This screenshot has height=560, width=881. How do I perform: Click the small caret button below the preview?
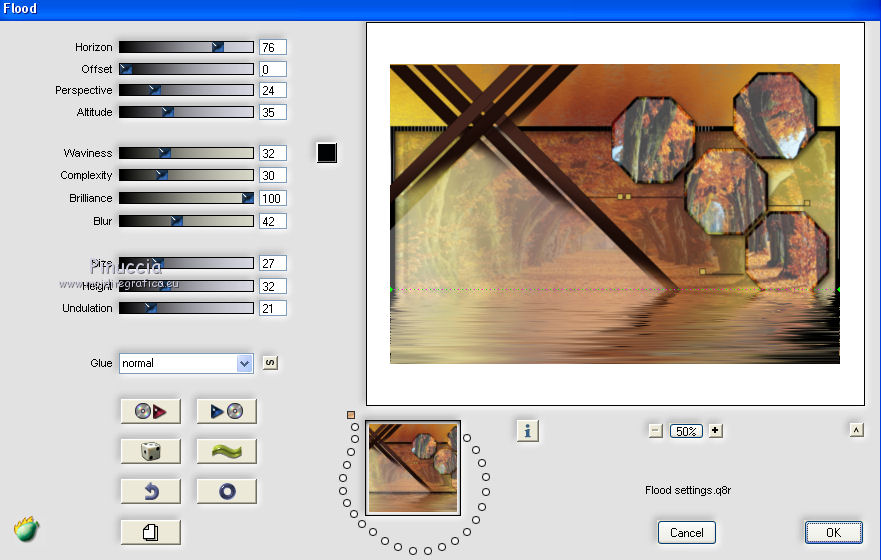(856, 430)
